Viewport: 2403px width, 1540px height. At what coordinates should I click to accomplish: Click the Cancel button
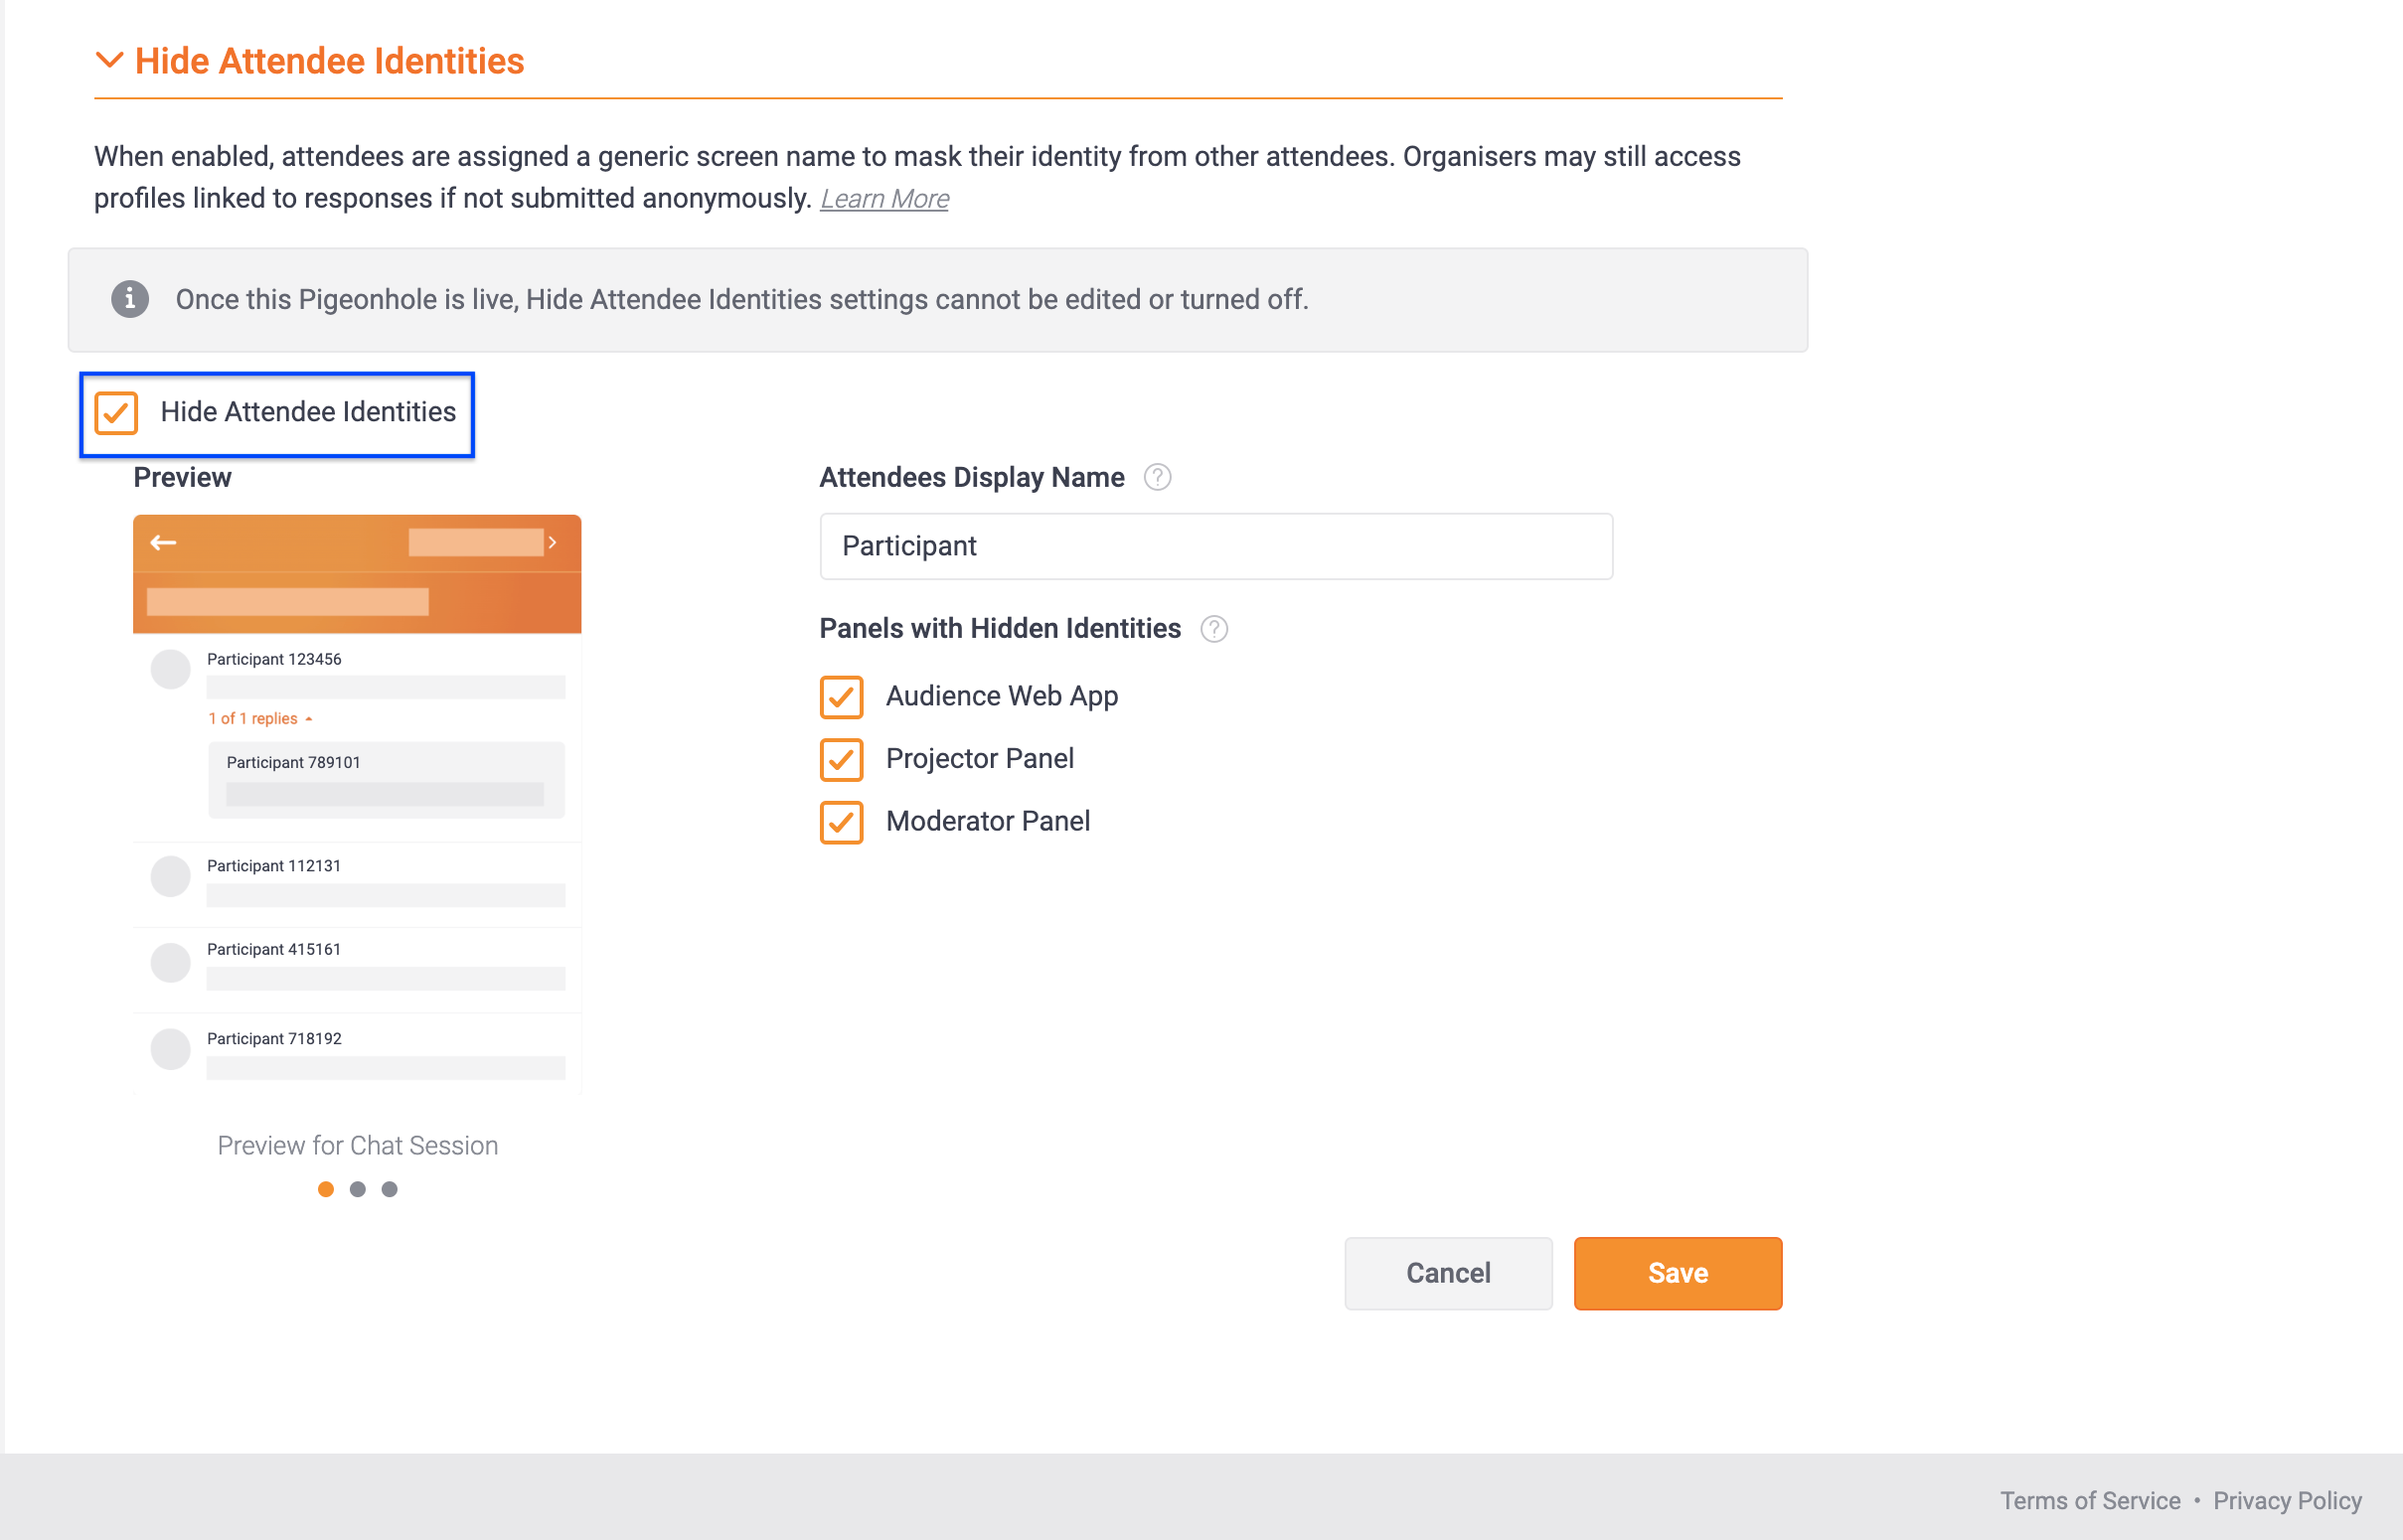1448,1273
